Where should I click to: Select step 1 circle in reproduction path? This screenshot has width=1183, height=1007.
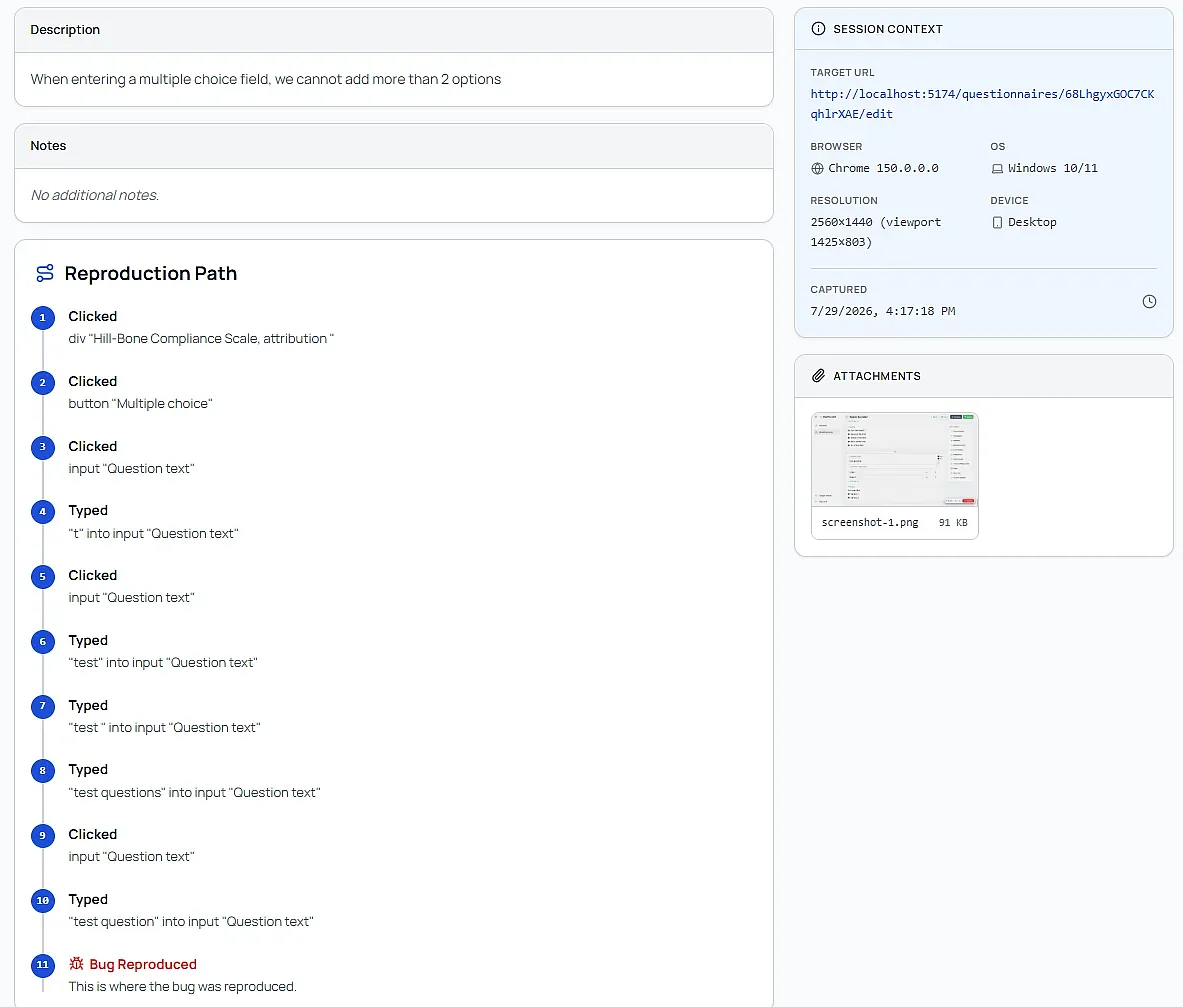point(43,318)
